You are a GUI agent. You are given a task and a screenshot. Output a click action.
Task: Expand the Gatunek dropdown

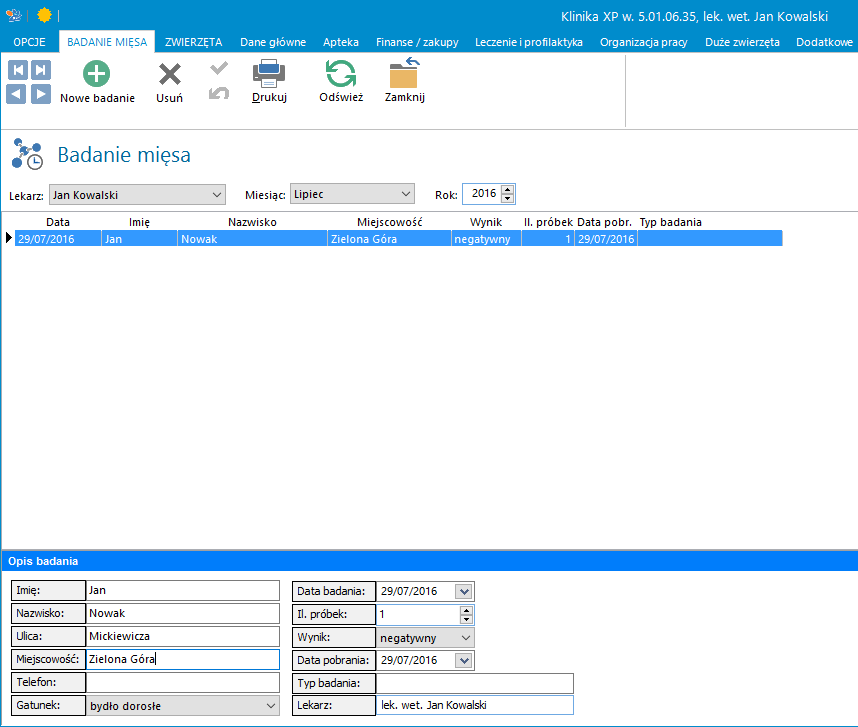(x=271, y=706)
